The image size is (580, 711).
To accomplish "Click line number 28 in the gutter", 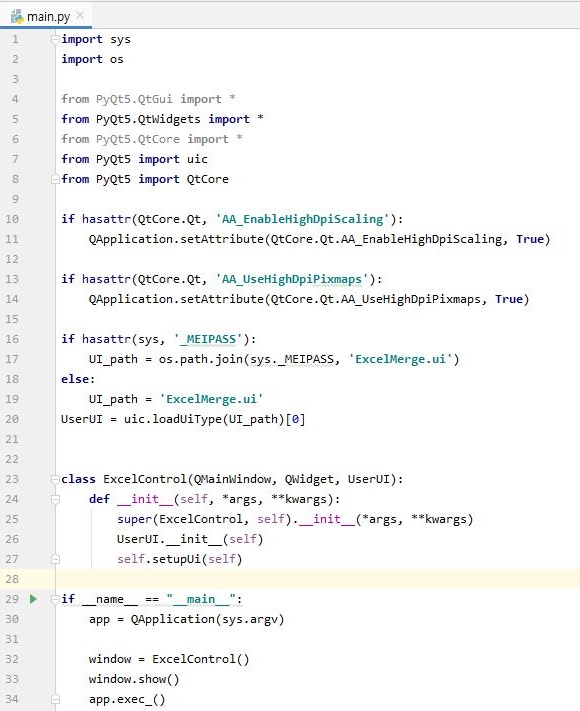I will 12,579.
